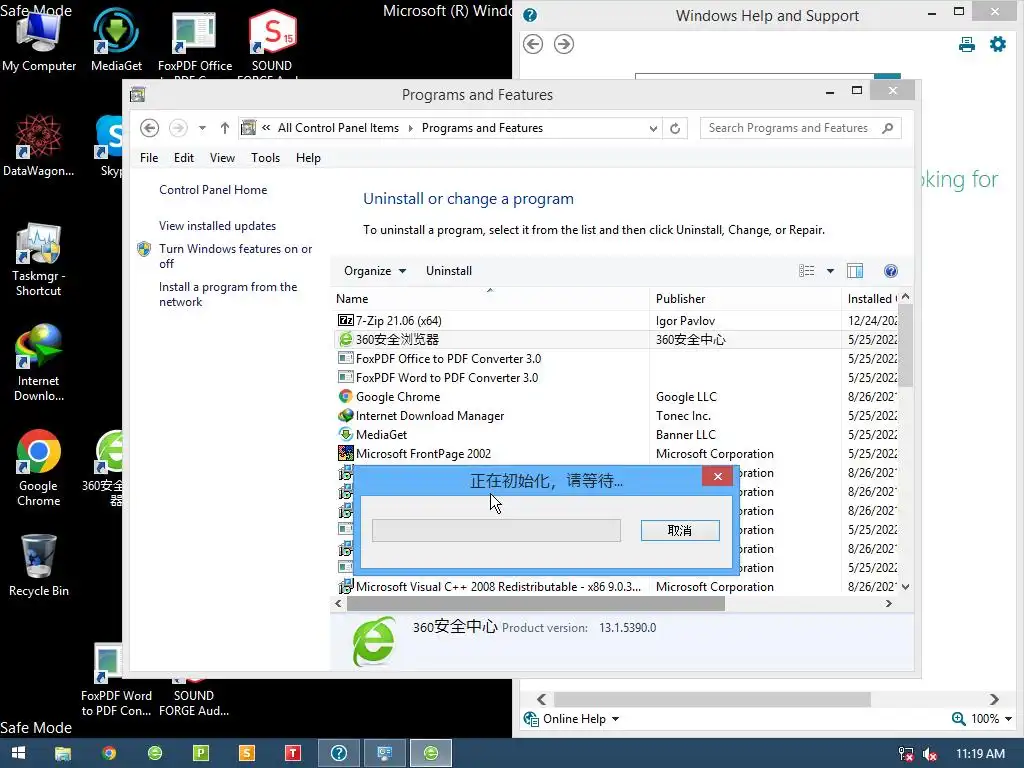1024x768 pixels.
Task: Open Google Chrome desktop icon
Action: point(39,468)
